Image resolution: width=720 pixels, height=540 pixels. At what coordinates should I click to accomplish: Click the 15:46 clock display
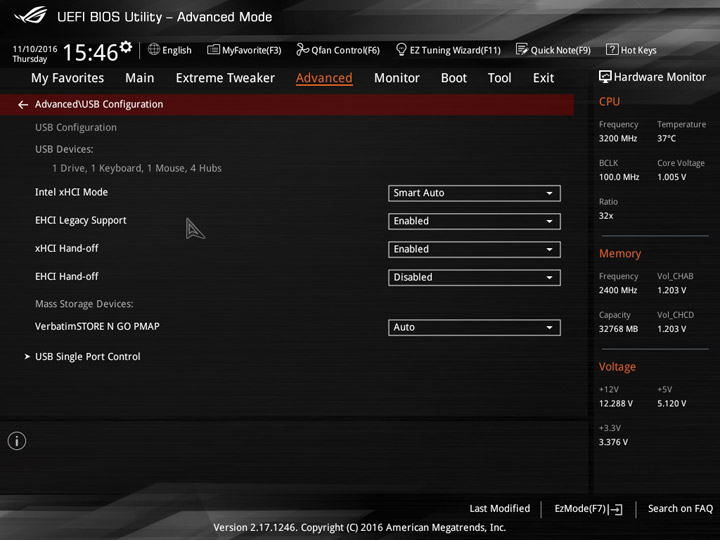point(90,52)
